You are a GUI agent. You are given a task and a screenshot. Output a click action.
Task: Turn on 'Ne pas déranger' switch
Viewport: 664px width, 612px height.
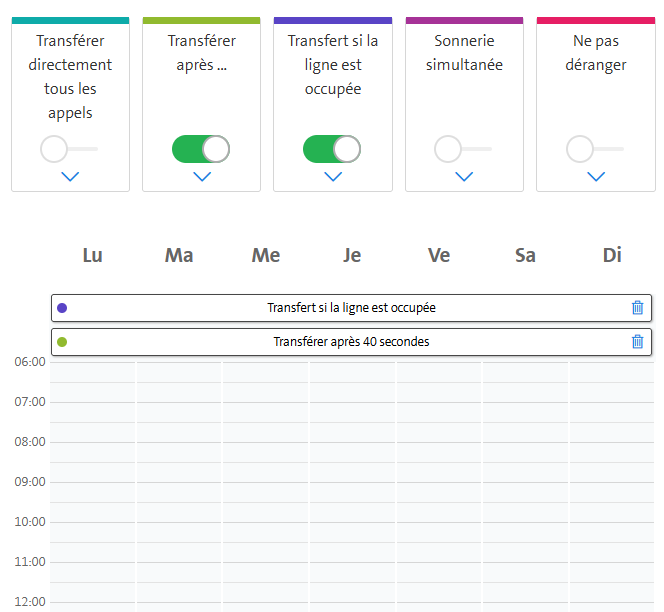[595, 150]
